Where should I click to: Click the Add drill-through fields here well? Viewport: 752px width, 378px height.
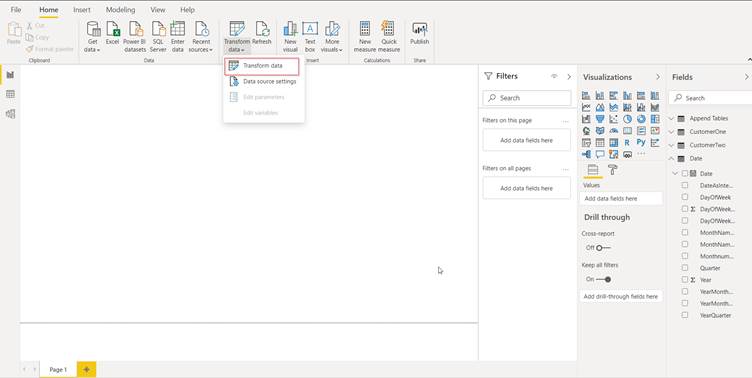(621, 296)
